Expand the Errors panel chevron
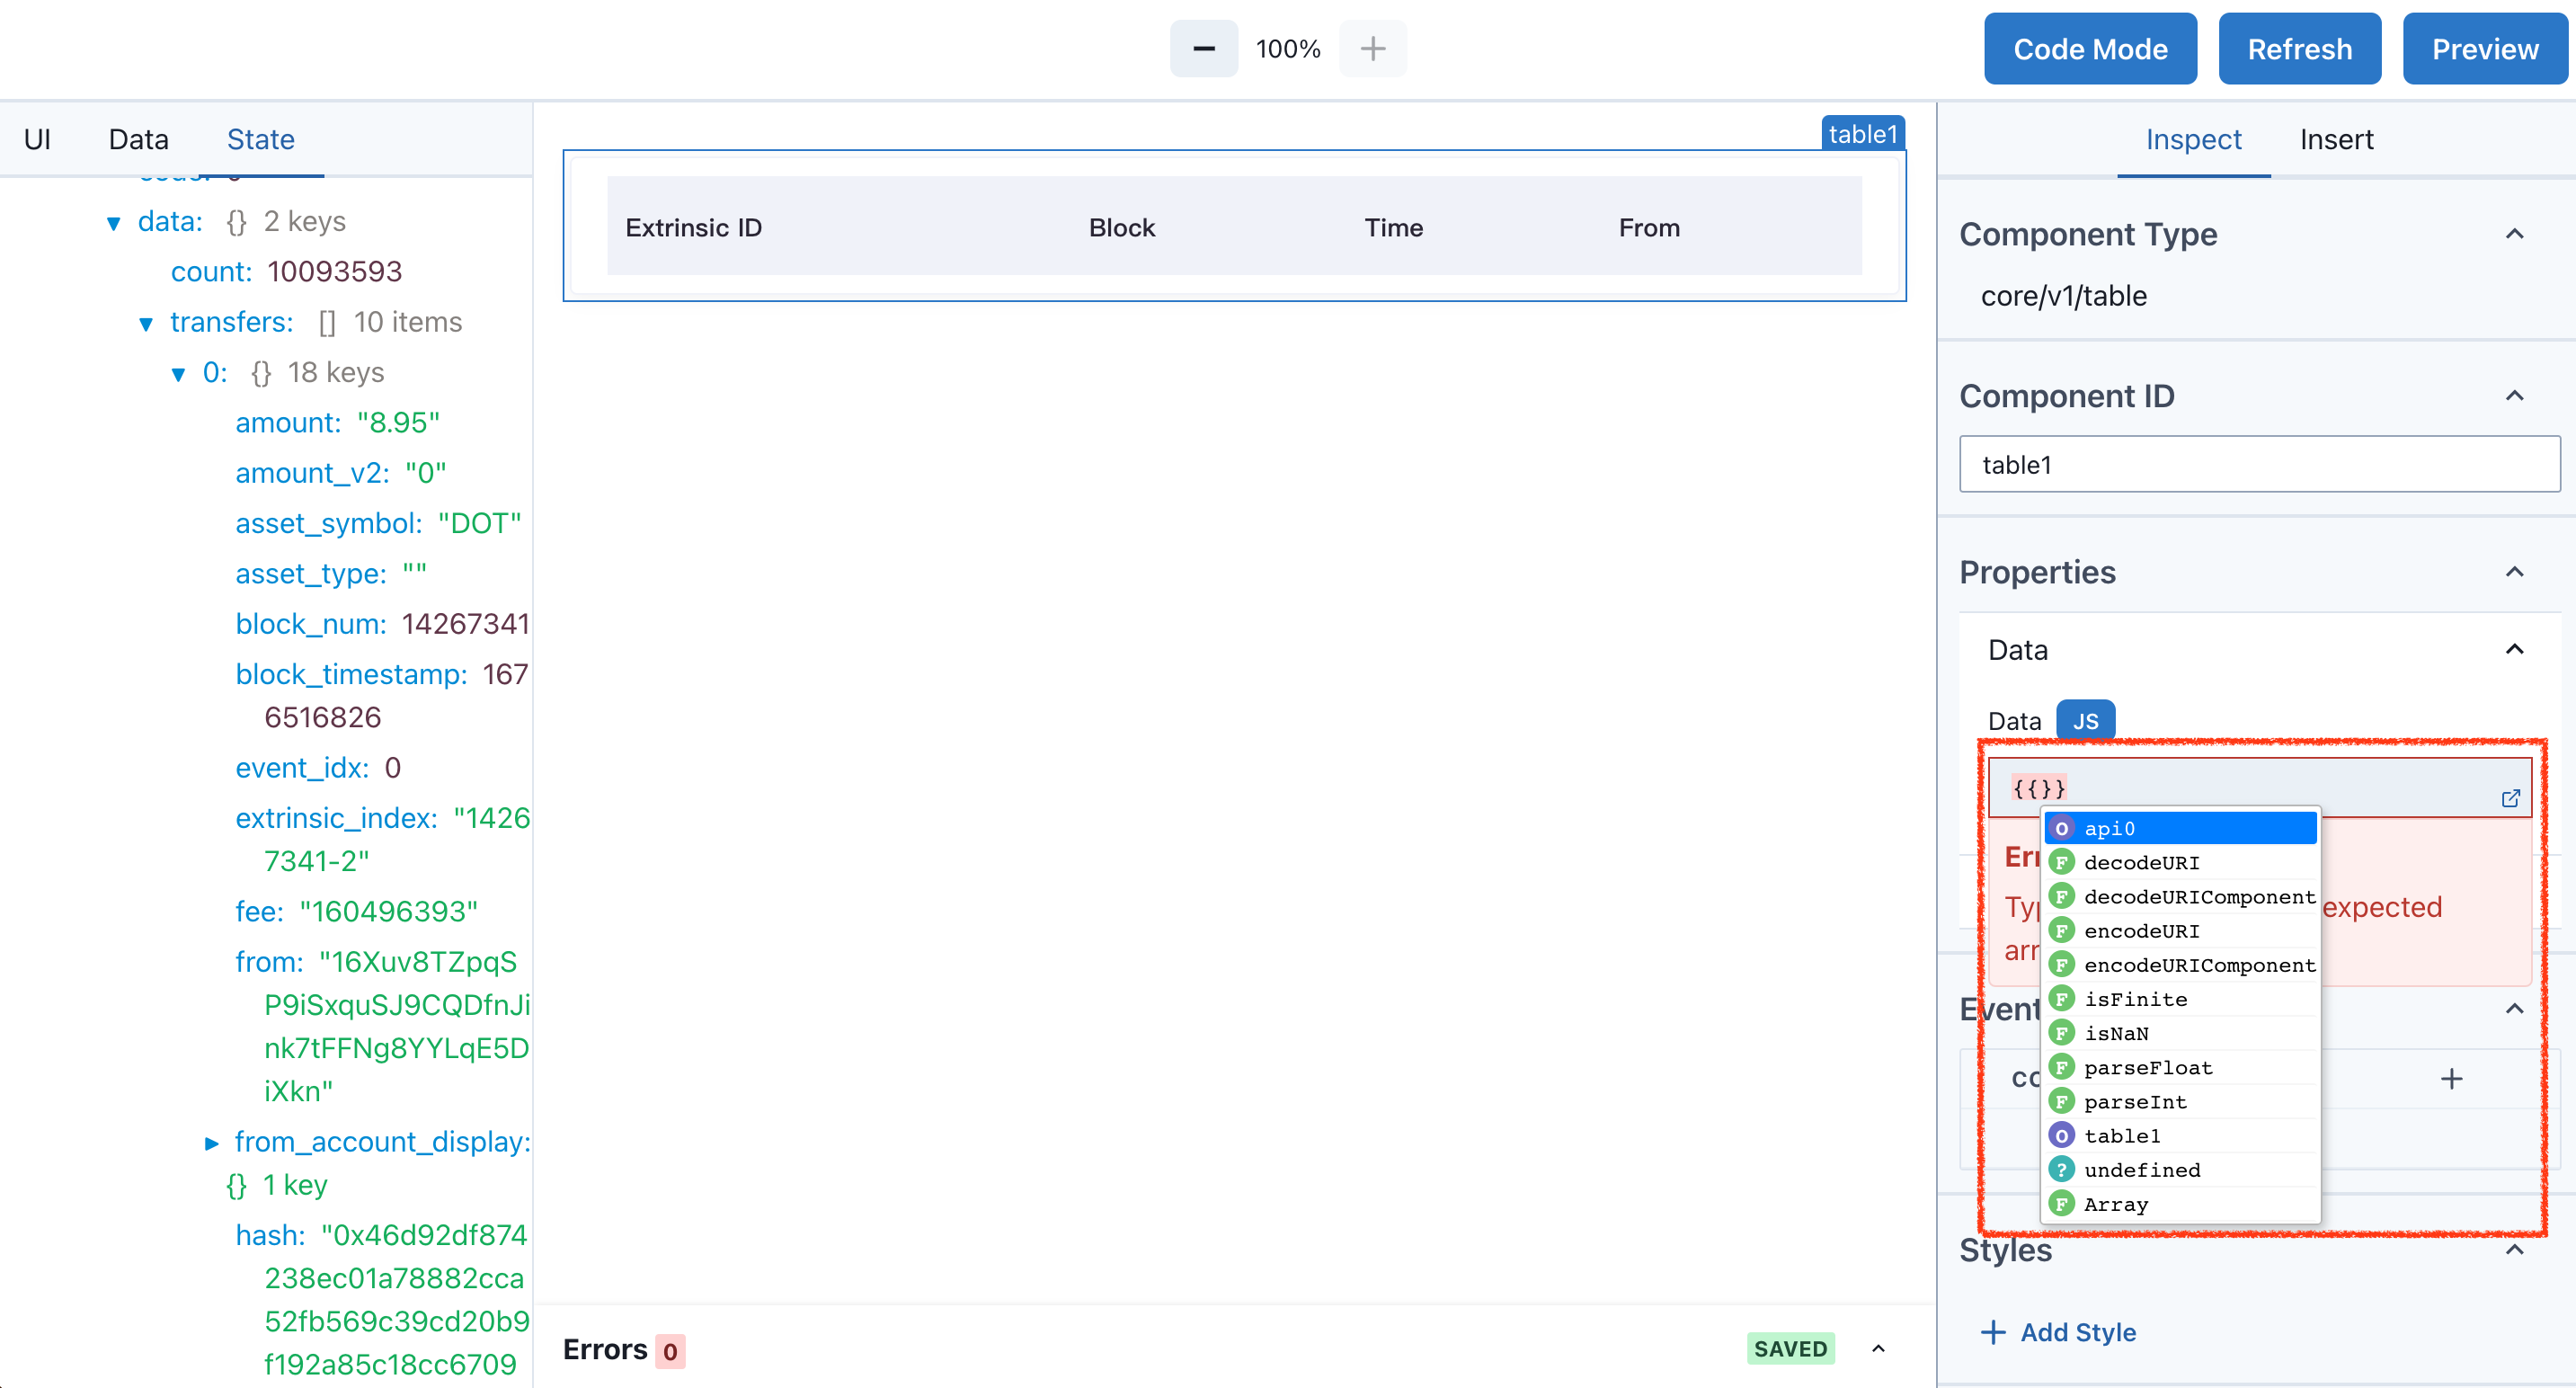This screenshot has height=1388, width=2576. 1878,1349
